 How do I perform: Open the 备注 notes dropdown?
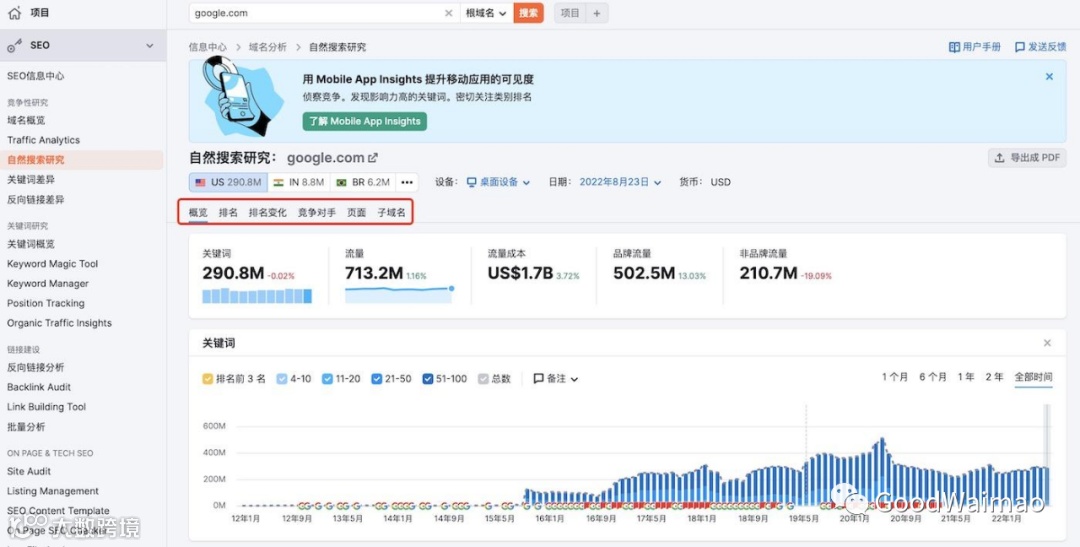pos(556,379)
